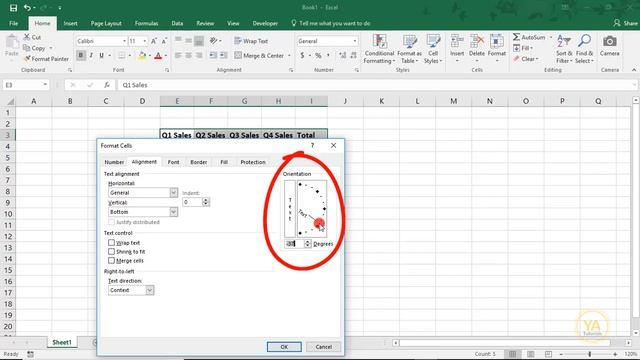Click the AutoSum sigma icon
Screen dimensions: 640x360
coord(516,37)
